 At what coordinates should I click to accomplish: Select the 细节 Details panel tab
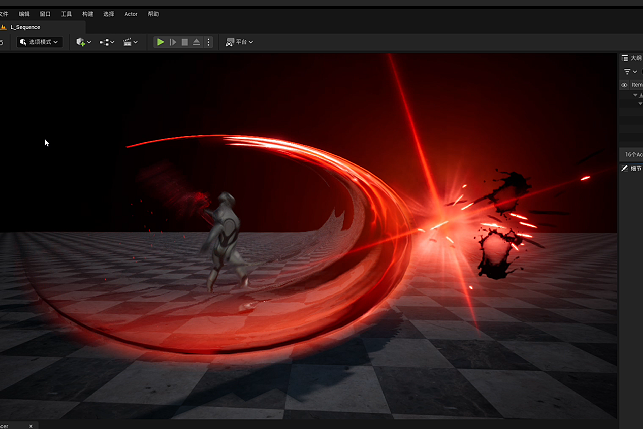pyautogui.click(x=632, y=169)
